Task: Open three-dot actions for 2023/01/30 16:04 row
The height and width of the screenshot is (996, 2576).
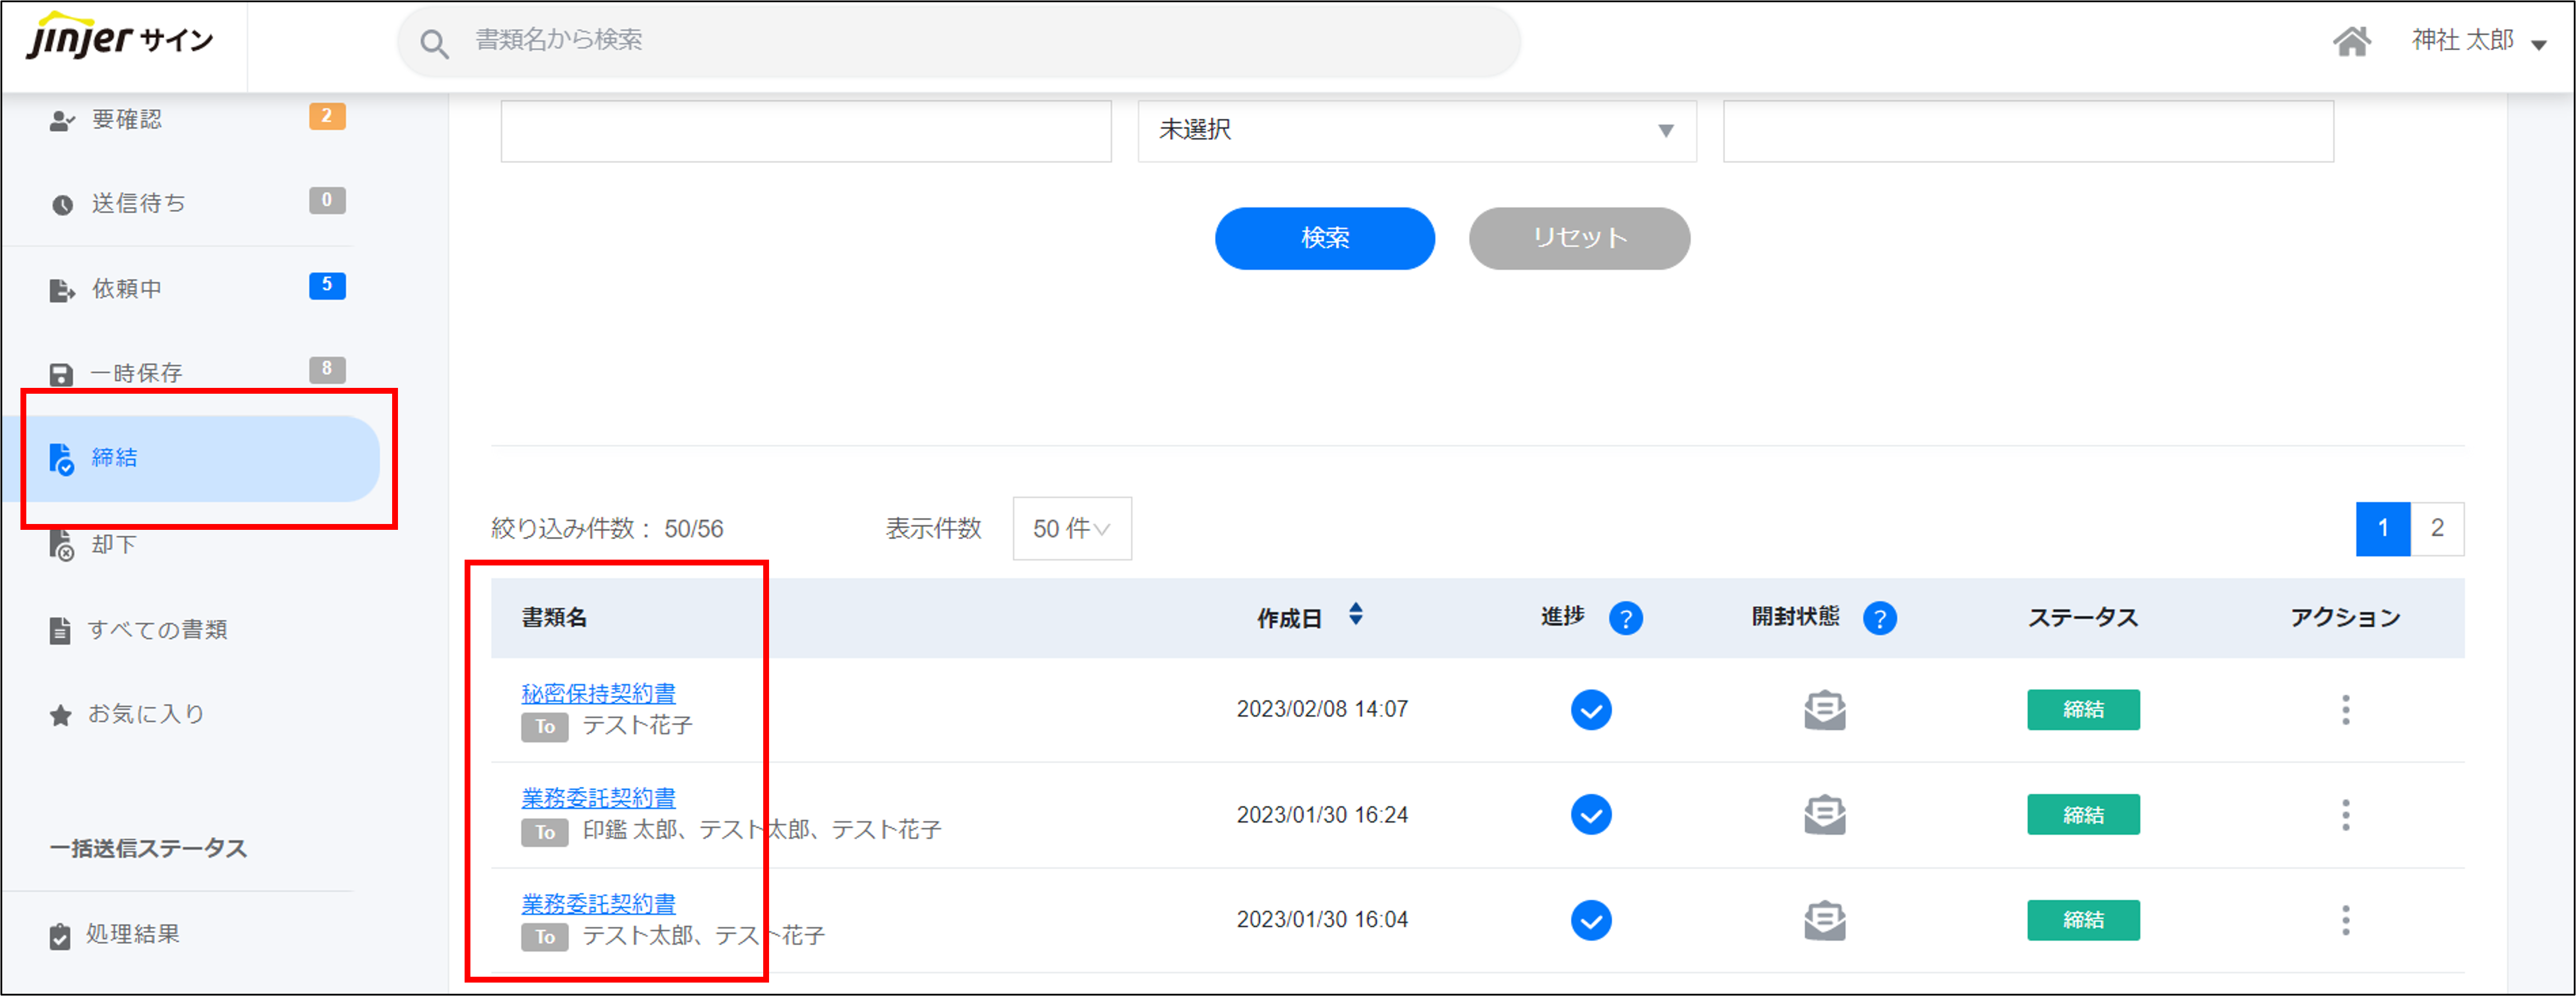Action: click(x=2345, y=920)
